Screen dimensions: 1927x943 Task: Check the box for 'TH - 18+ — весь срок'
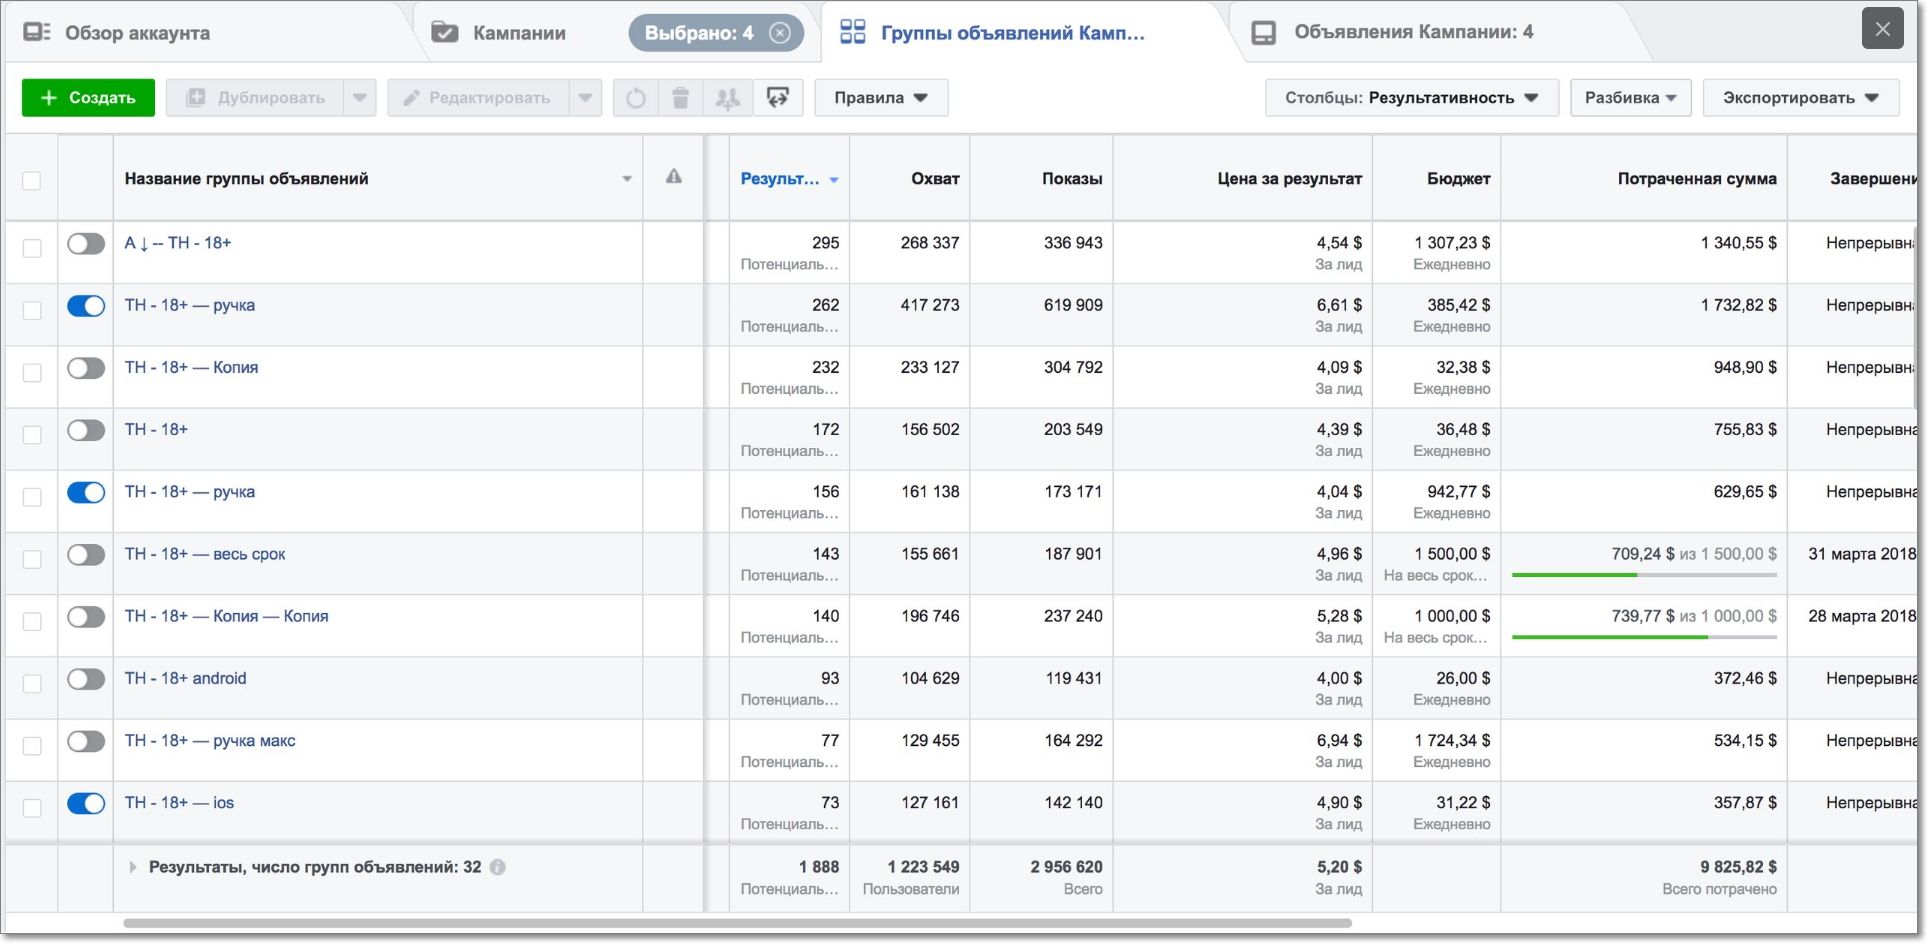[x=32, y=559]
